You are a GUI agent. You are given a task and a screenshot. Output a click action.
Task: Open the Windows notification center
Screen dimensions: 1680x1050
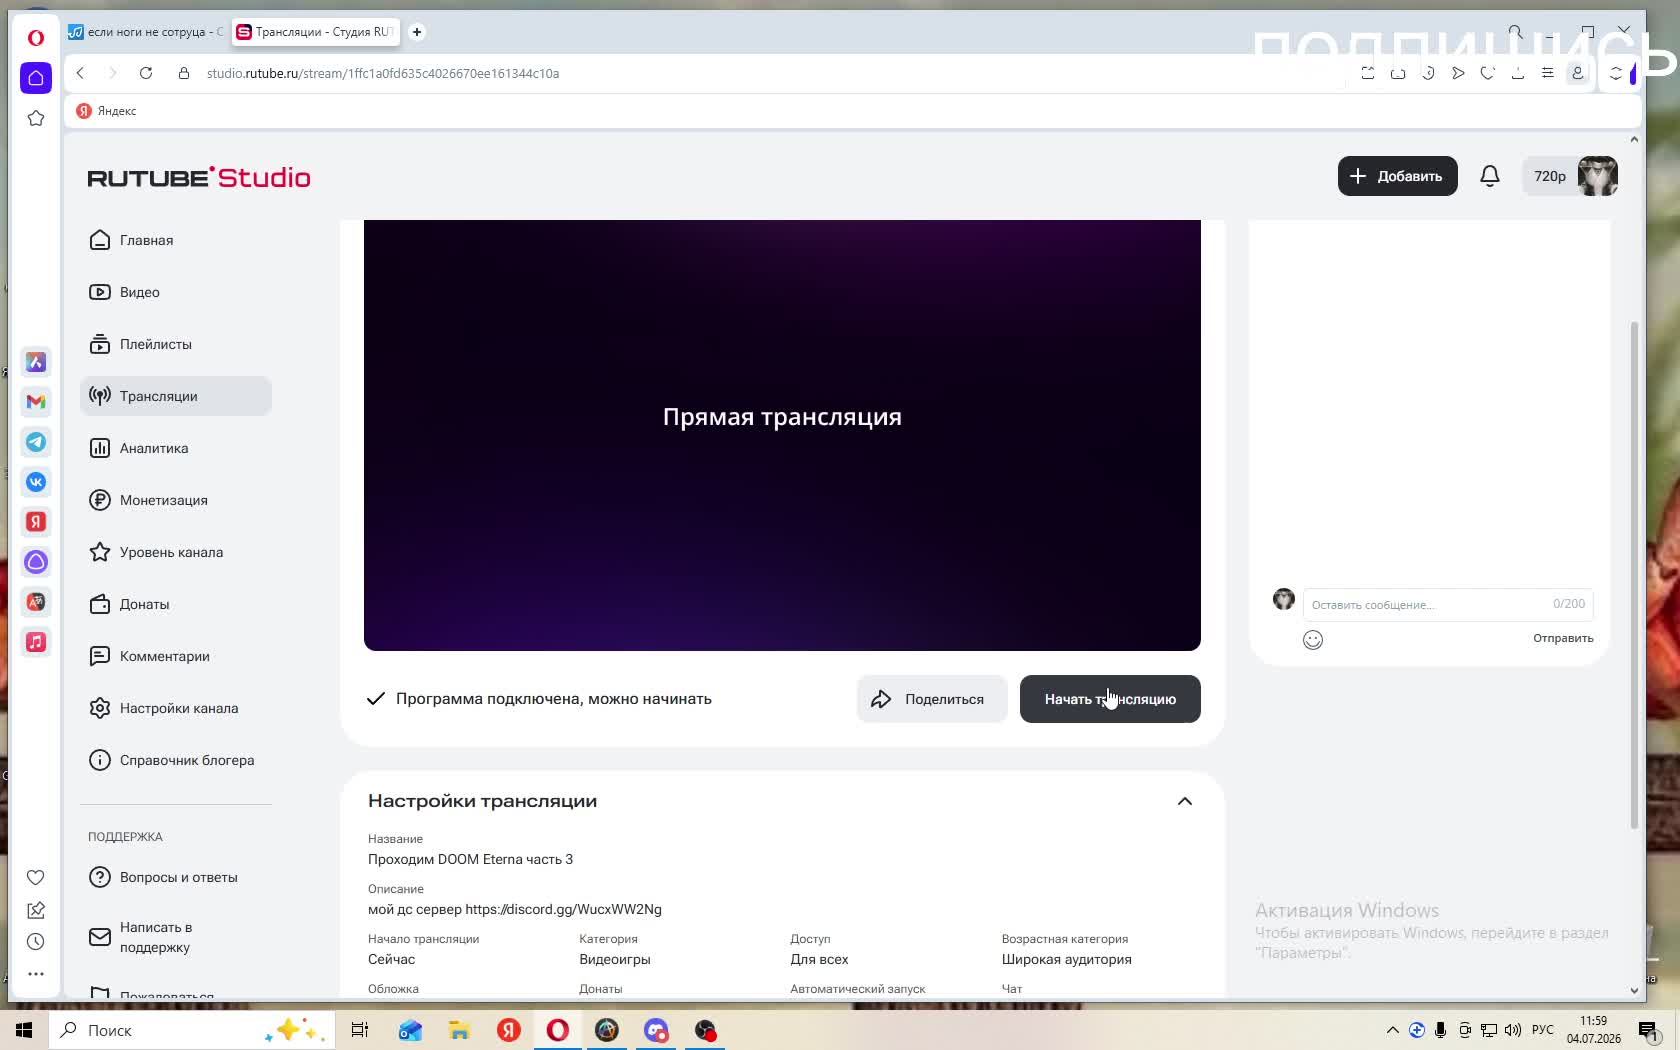[x=1649, y=1030]
